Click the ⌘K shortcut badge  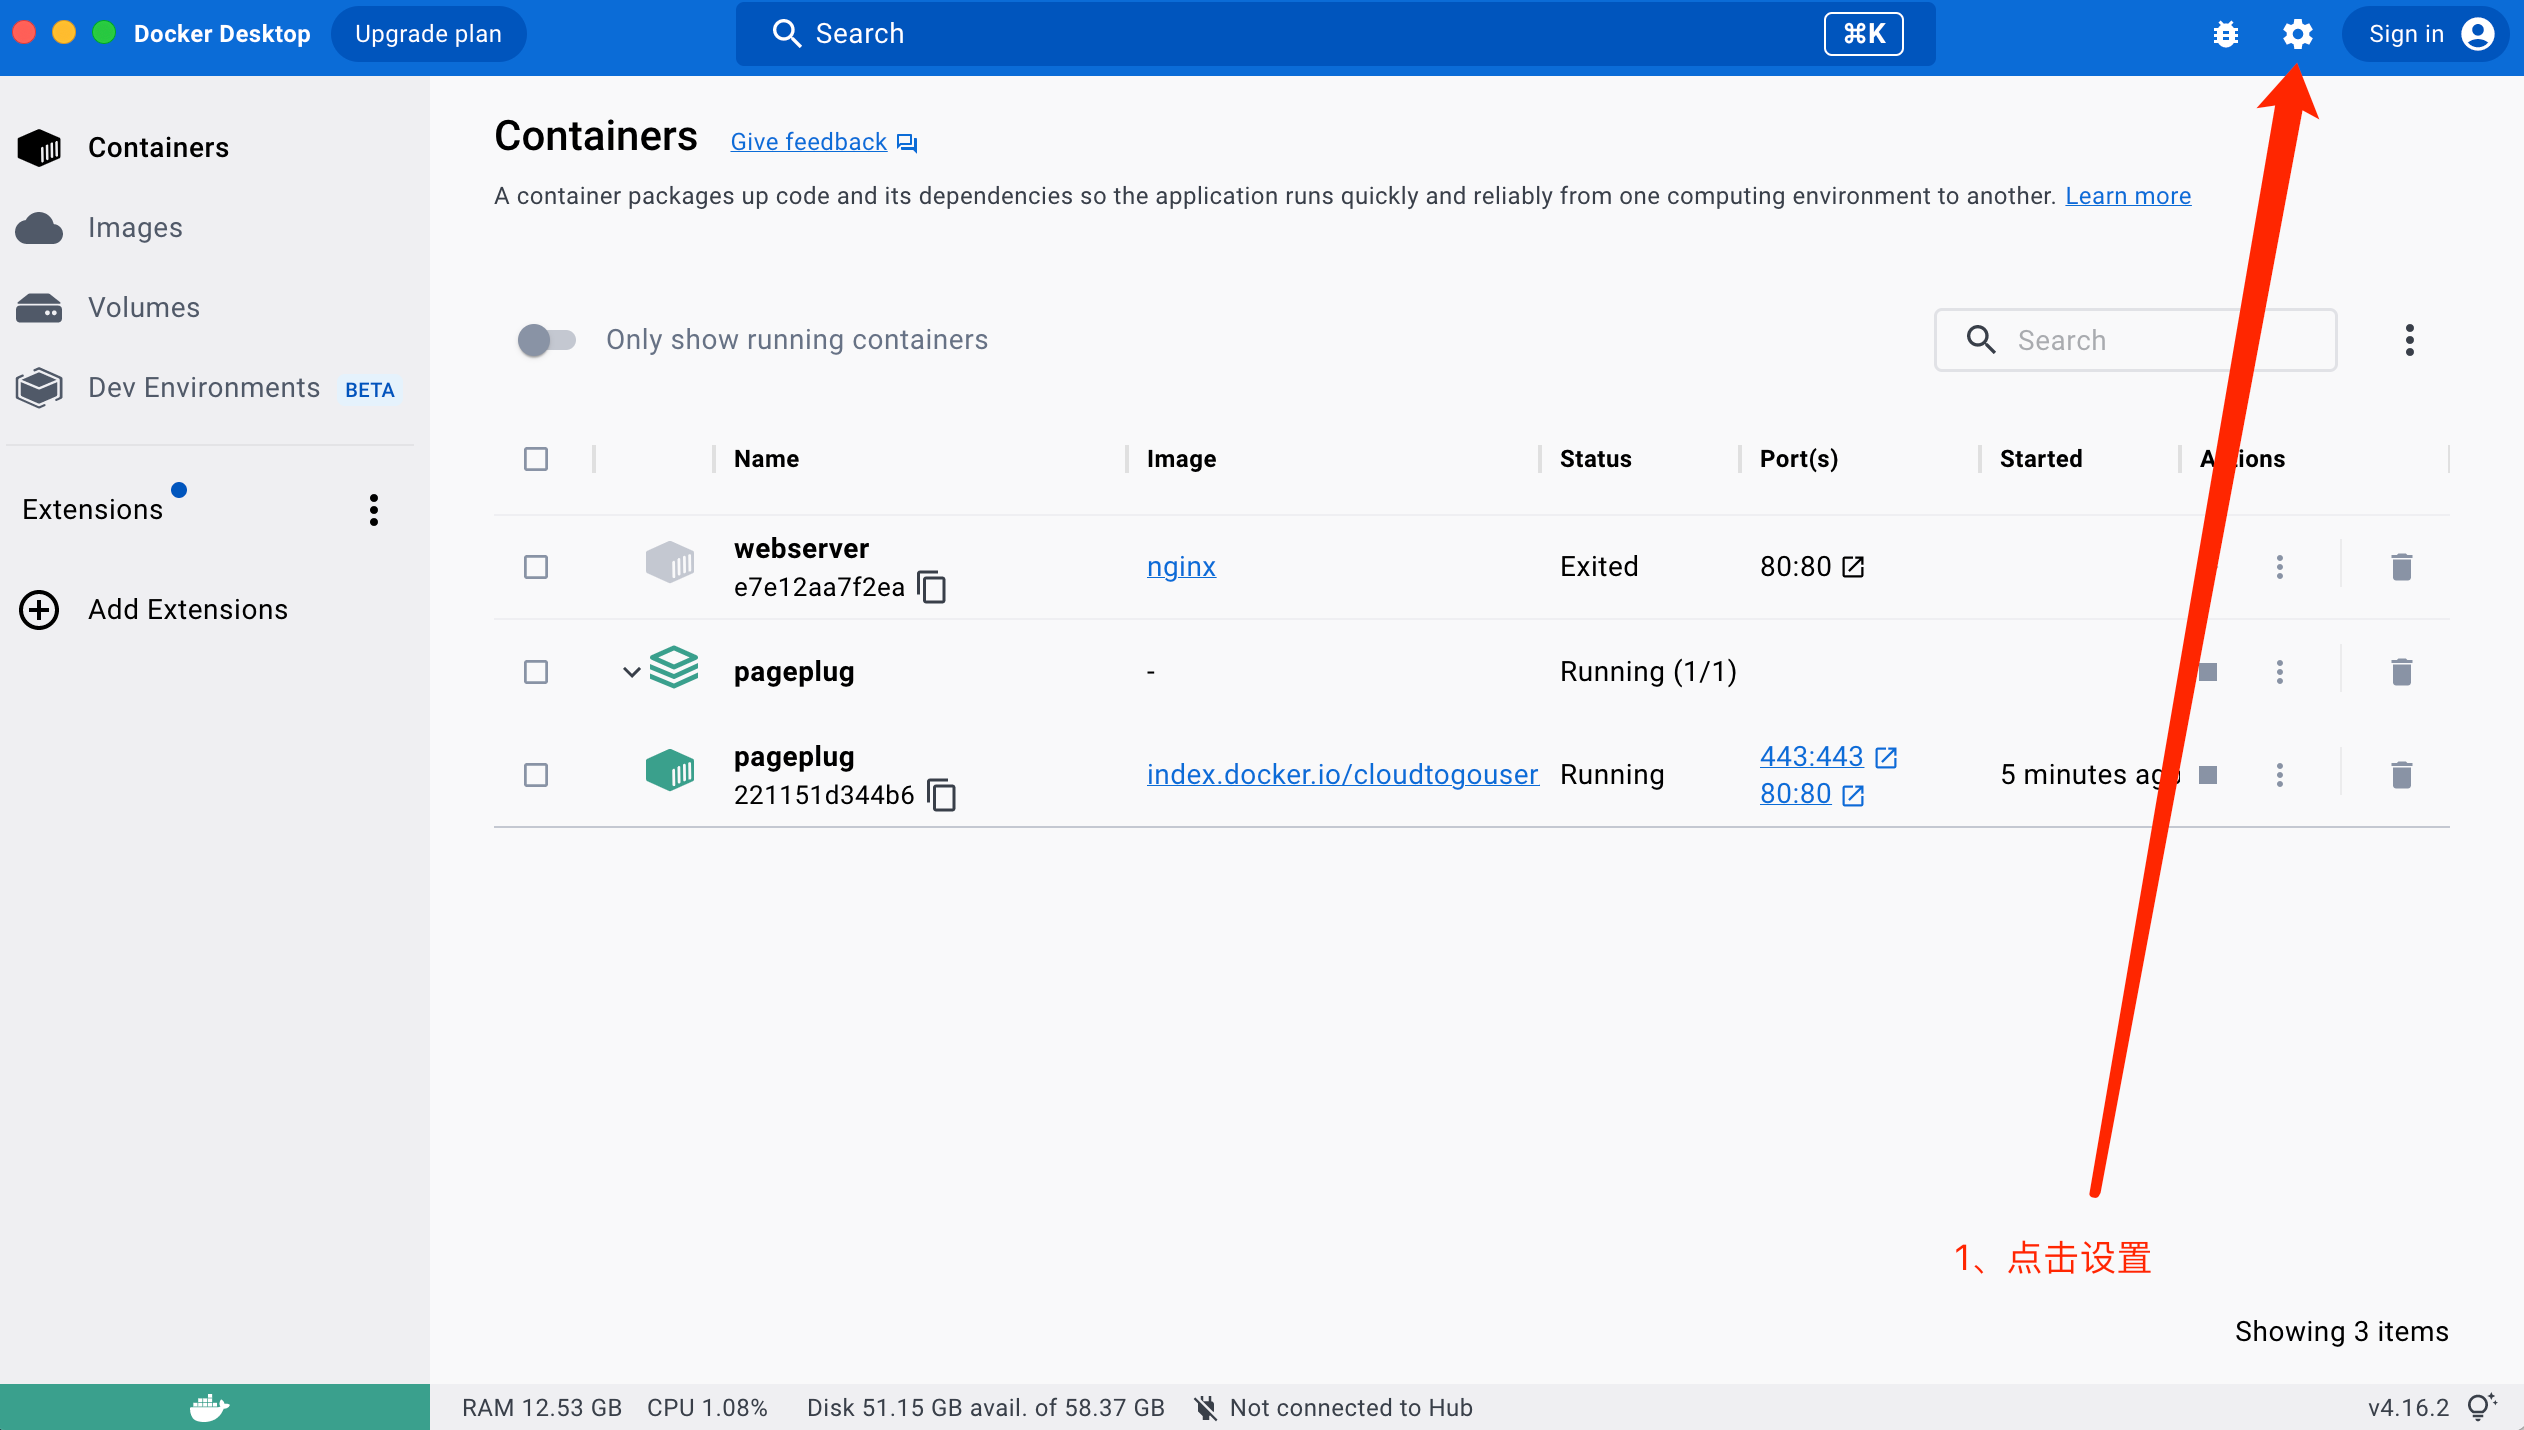coord(1863,34)
